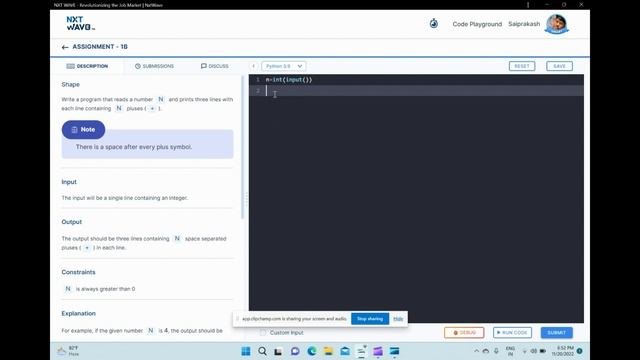Open File Explorer from taskbar
640x360 pixels.
click(328, 351)
